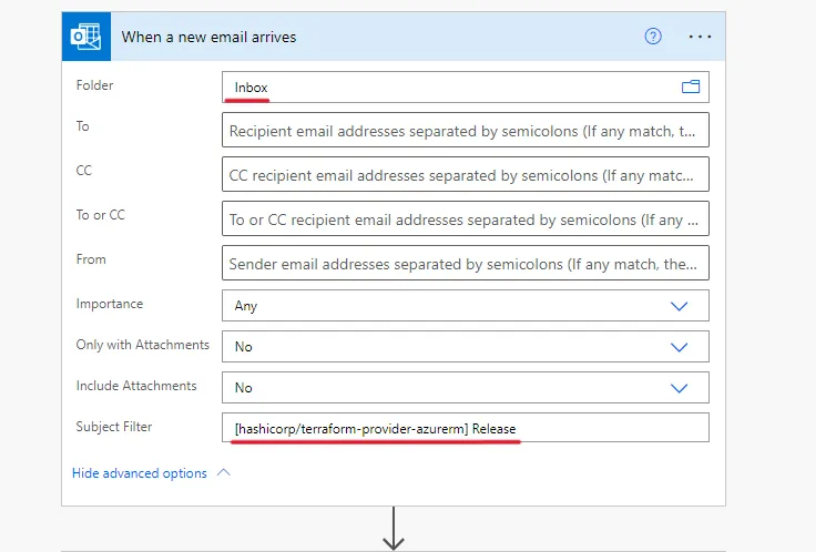The image size is (816, 552).
Task: Open the help icon for the trigger
Action: coord(653,37)
